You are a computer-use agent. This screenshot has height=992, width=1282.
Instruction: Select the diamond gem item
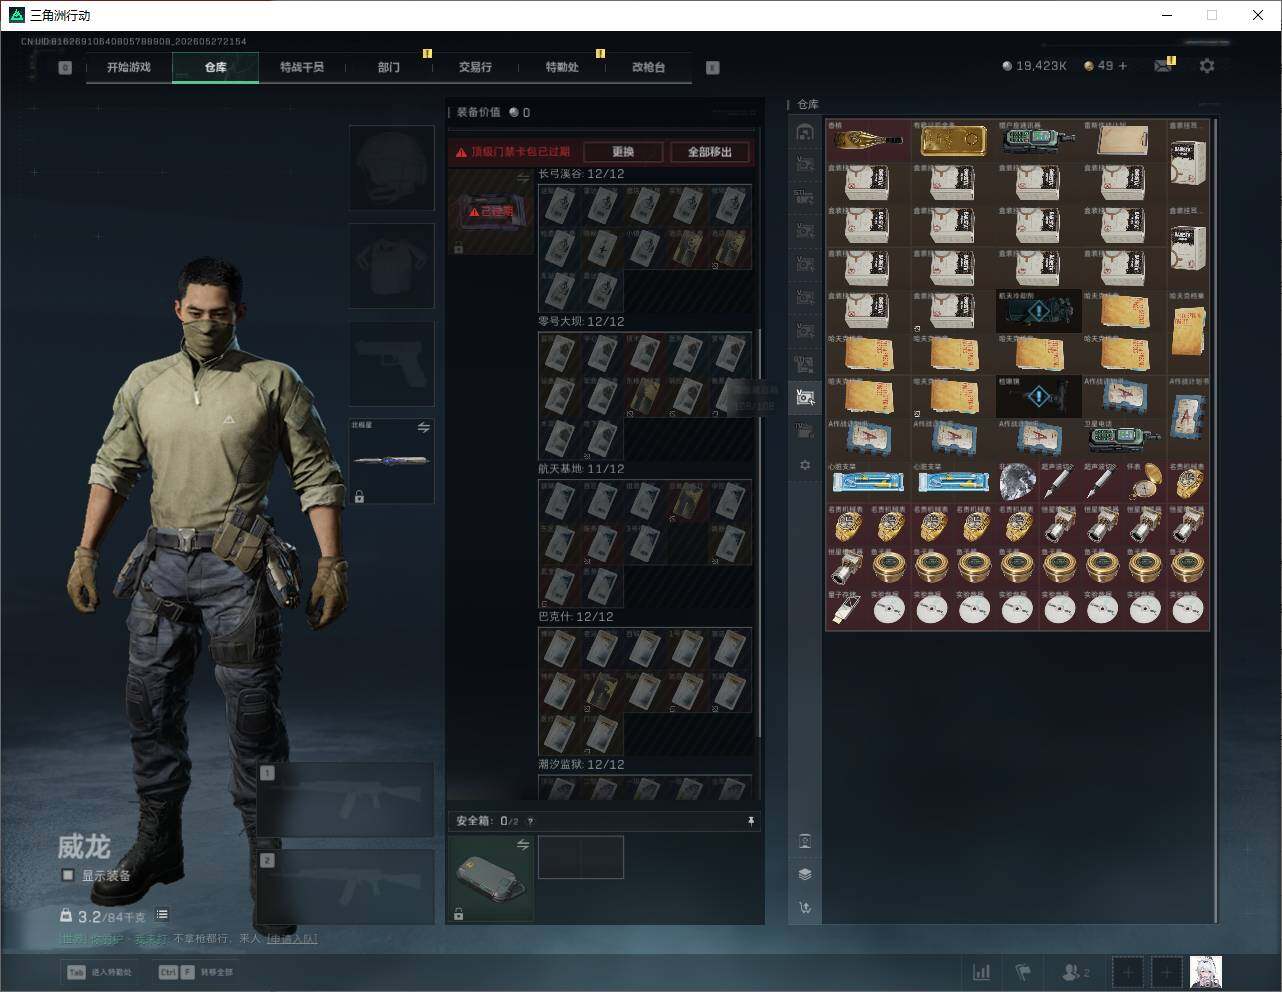[x=1017, y=482]
